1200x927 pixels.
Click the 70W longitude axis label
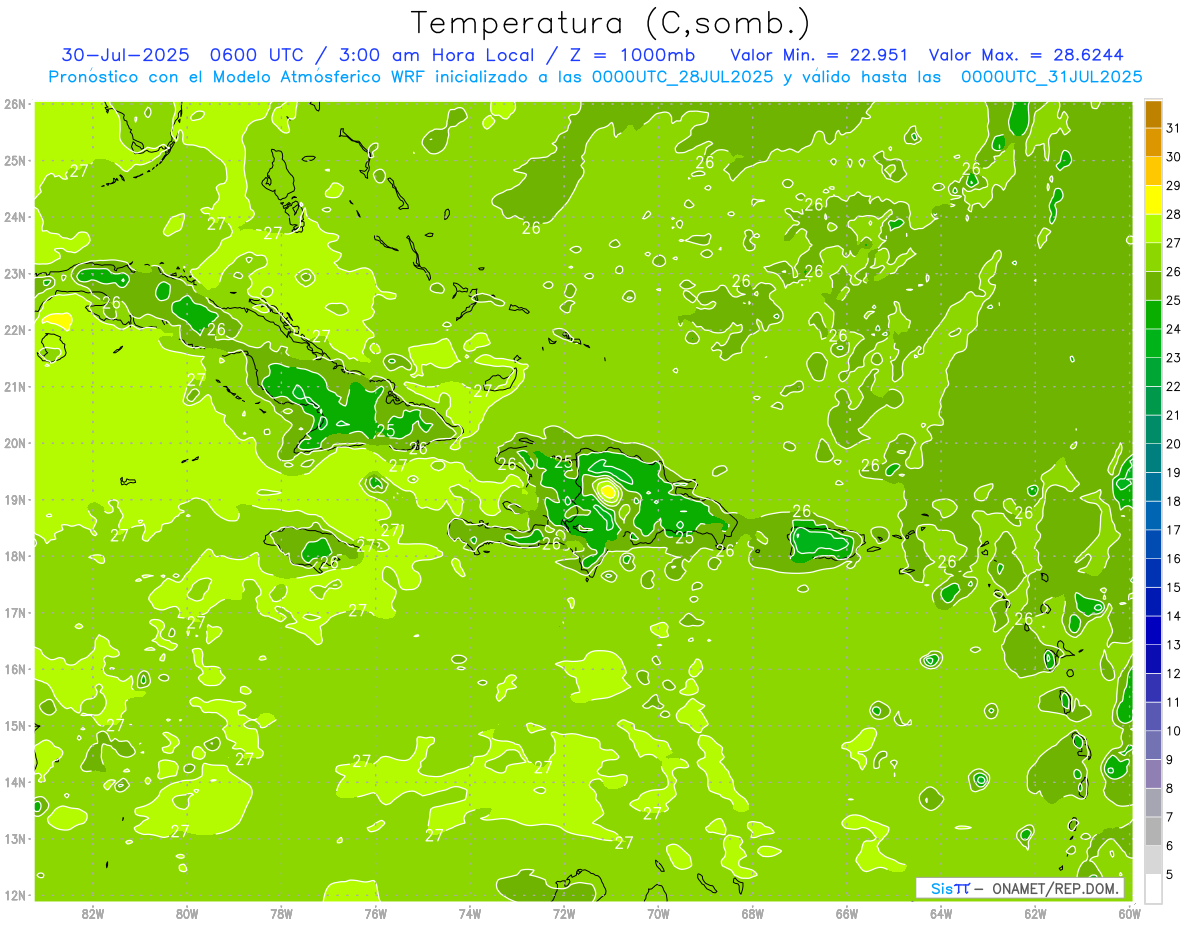(x=658, y=913)
